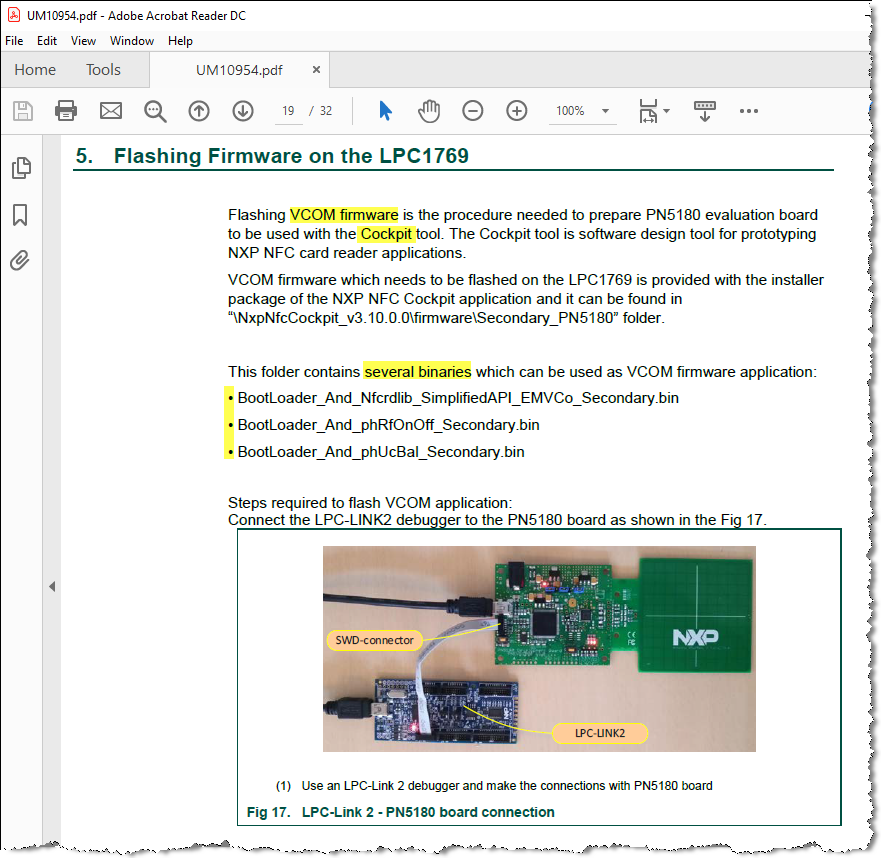Select the UM10954.pdf document tab

pos(239,70)
